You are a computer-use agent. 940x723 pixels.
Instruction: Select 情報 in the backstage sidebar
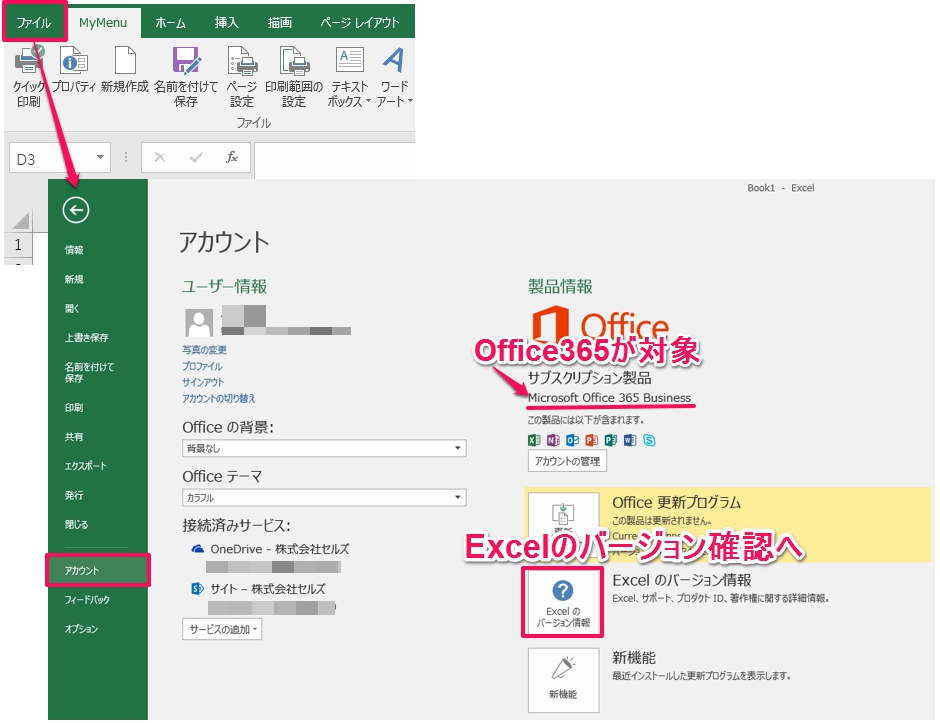[x=74, y=250]
